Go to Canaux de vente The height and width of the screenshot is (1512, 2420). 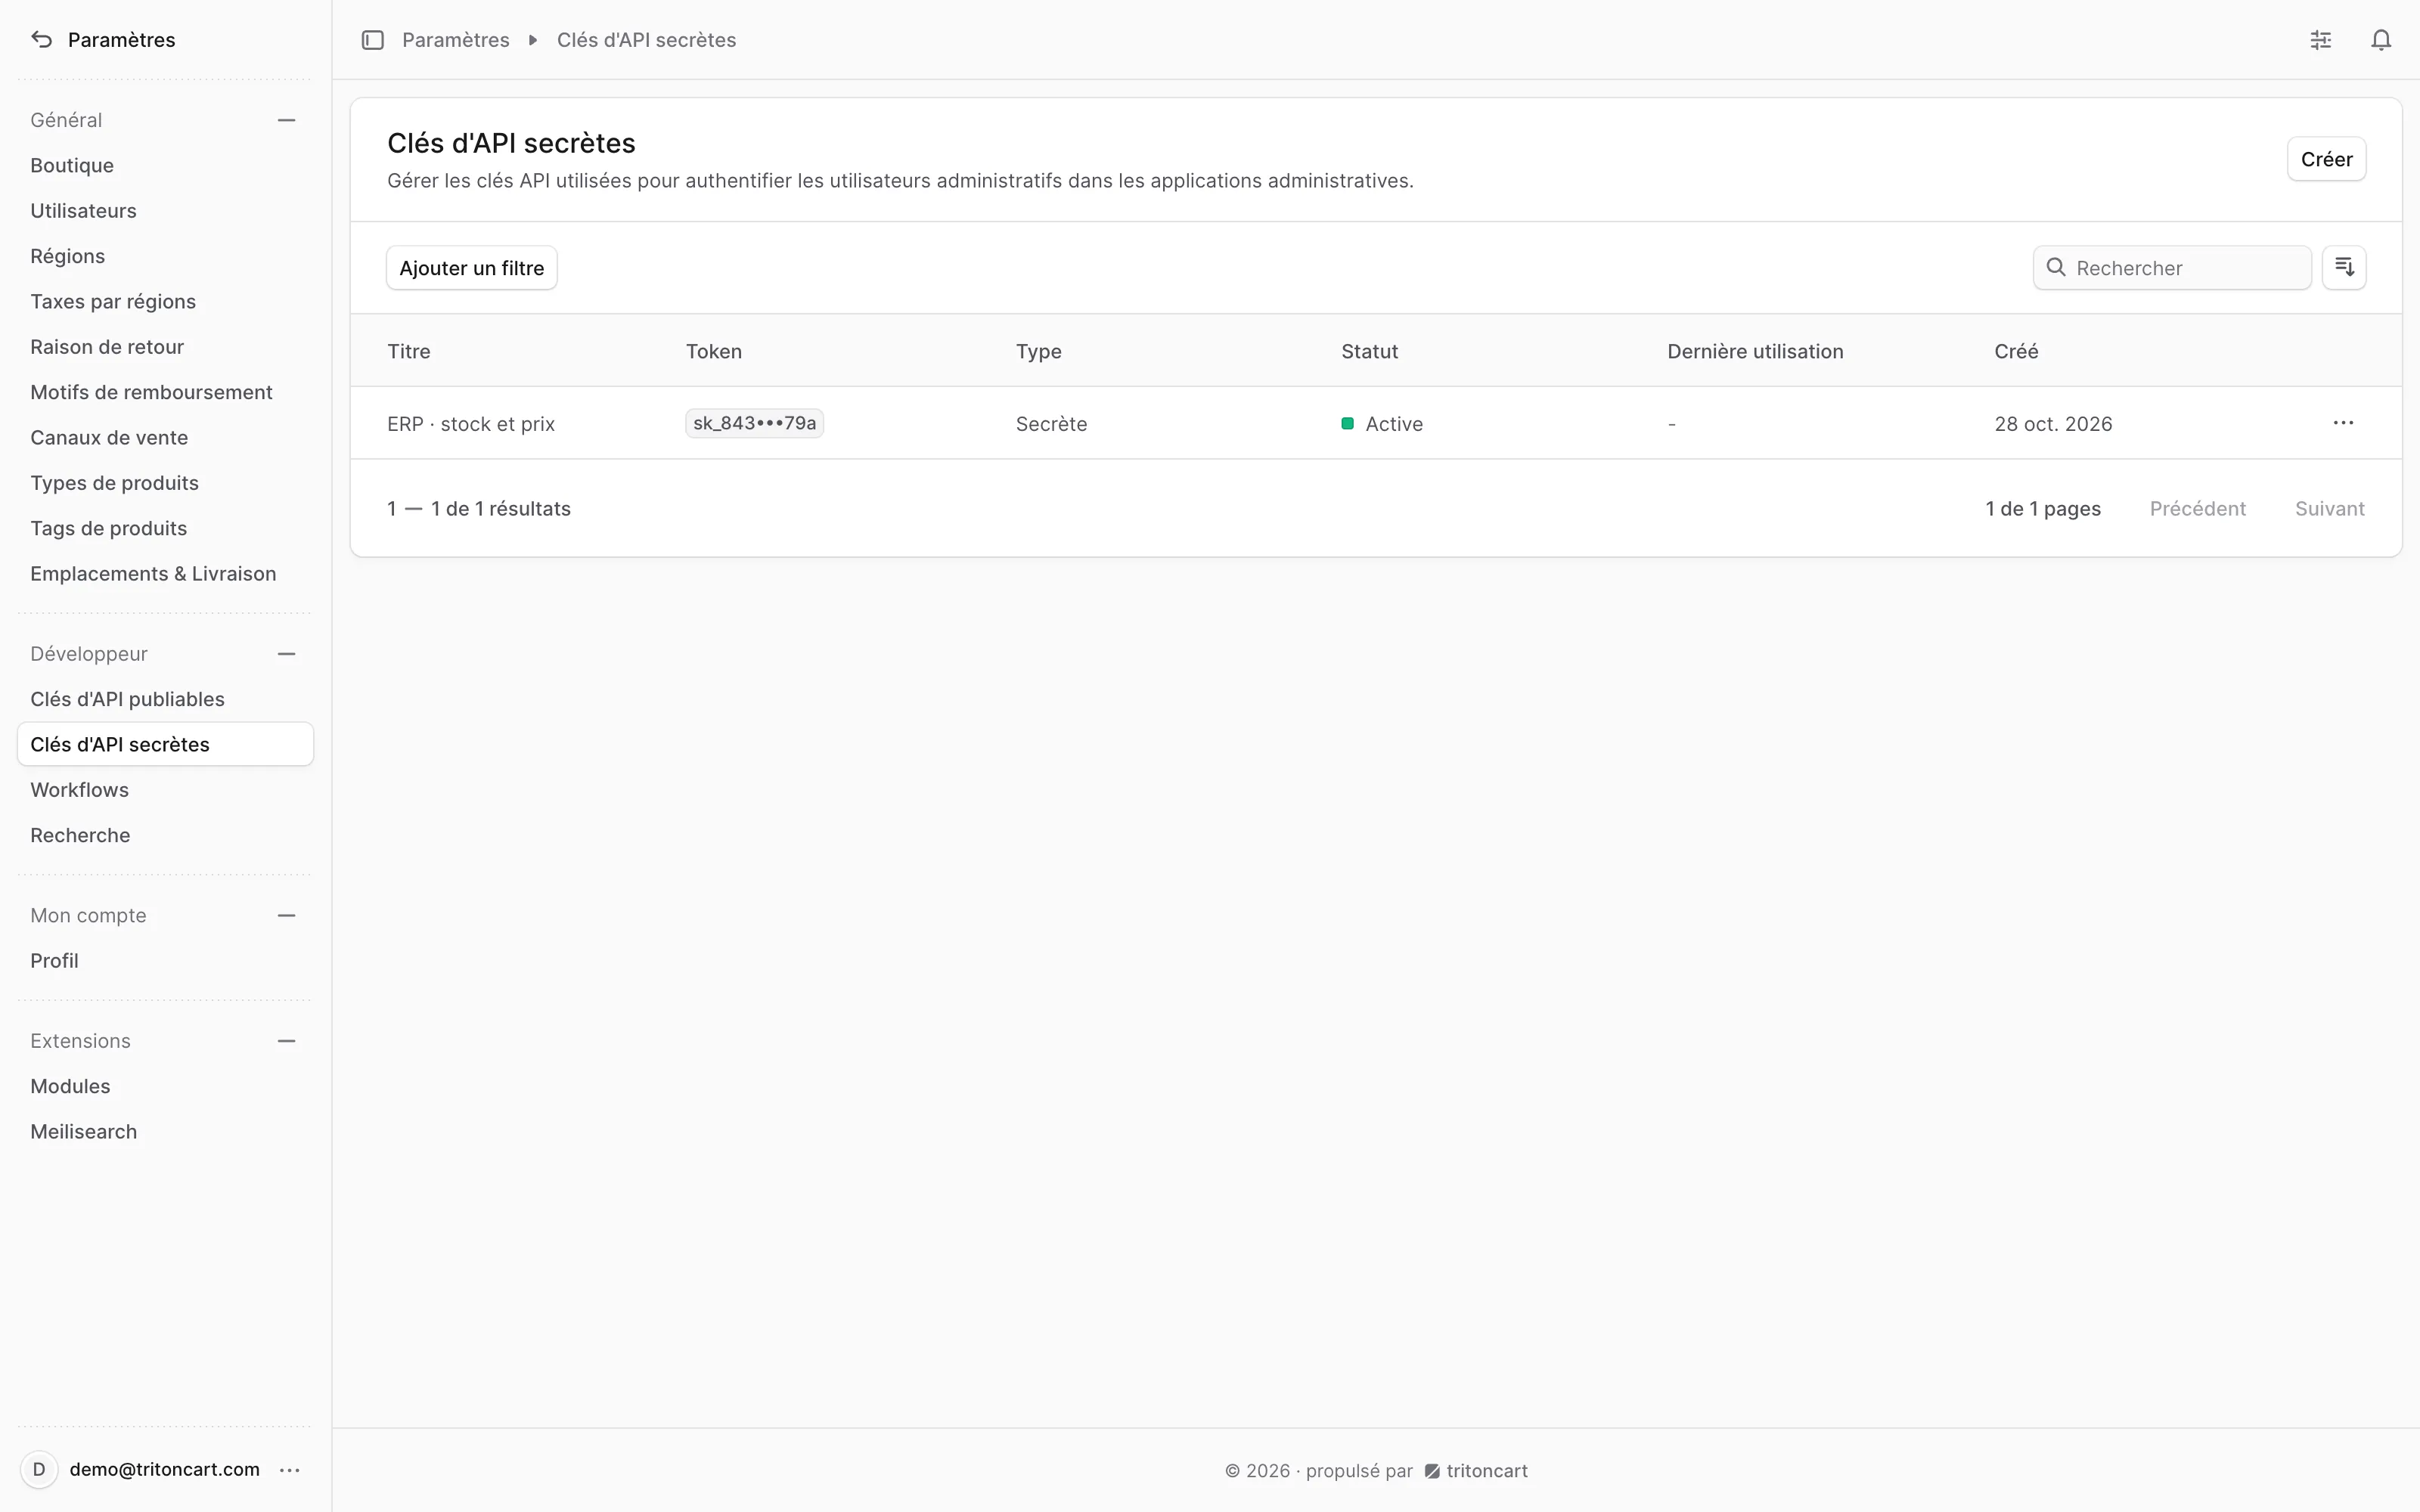coord(165,437)
